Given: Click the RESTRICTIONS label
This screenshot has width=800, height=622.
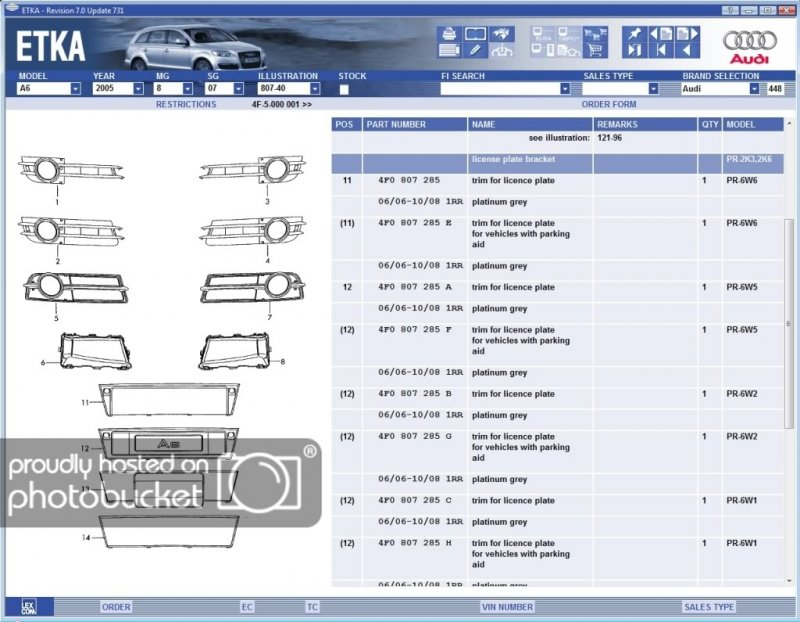Looking at the screenshot, I should [185, 104].
